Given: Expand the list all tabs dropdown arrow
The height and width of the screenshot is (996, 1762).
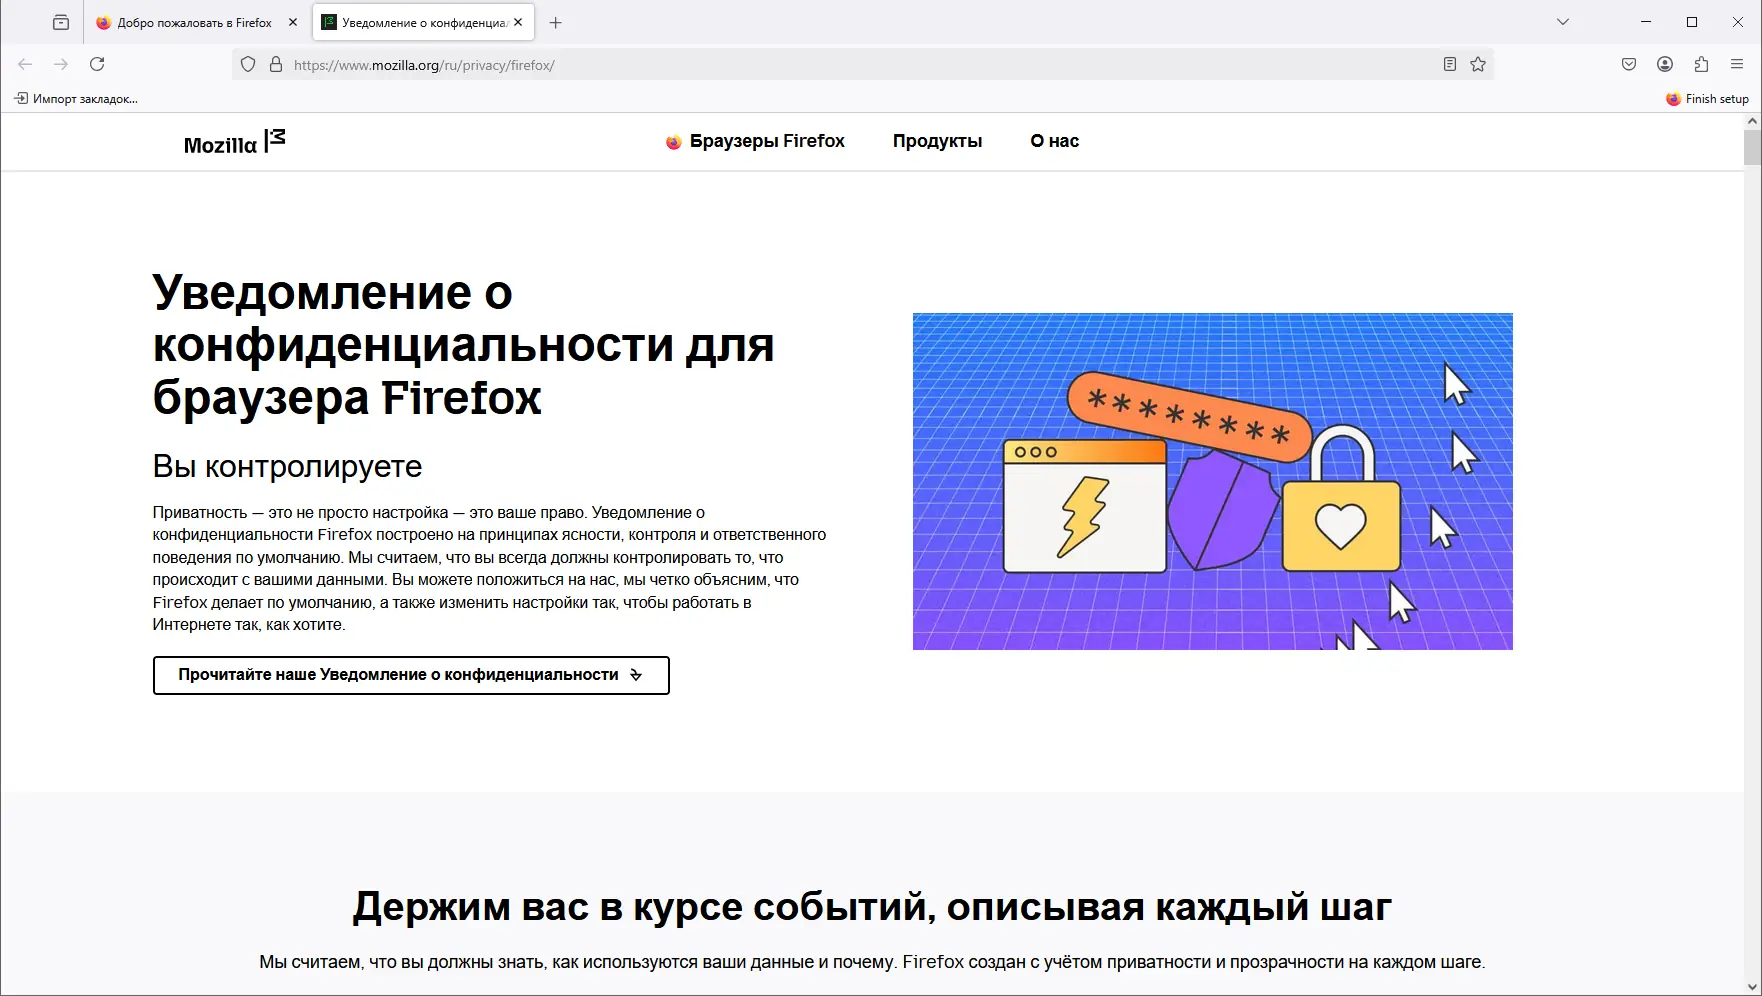Looking at the screenshot, I should tap(1563, 22).
